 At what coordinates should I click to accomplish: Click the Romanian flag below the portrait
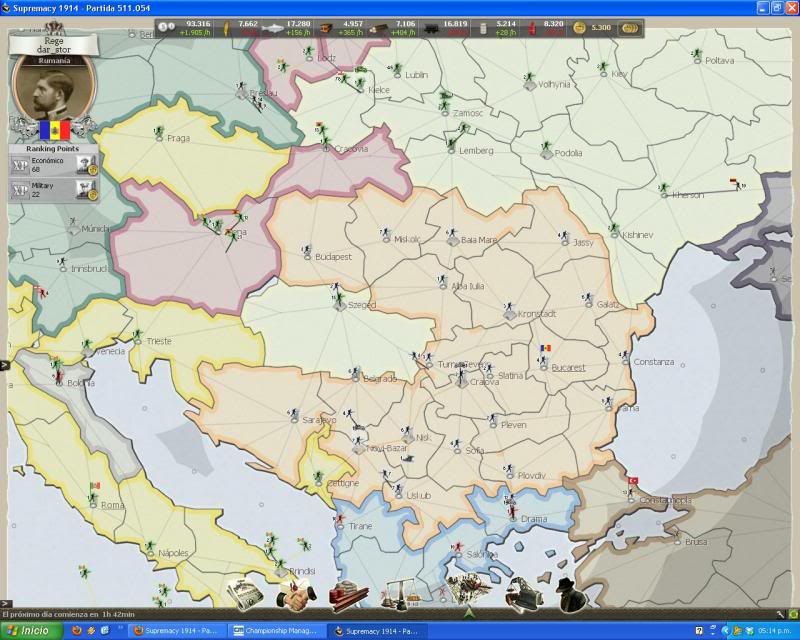pyautogui.click(x=55, y=130)
